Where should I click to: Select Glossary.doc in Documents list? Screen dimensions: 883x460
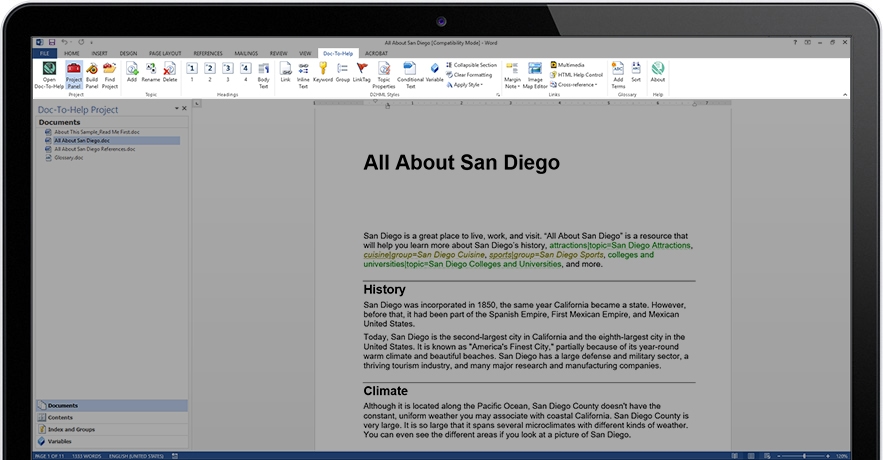[x=68, y=158]
